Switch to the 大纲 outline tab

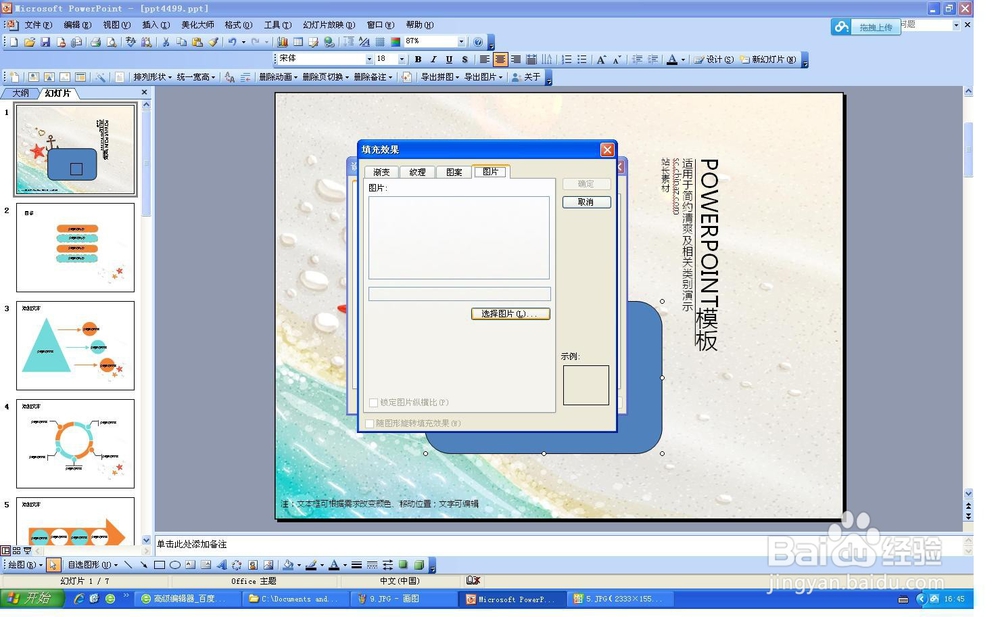tap(20, 93)
